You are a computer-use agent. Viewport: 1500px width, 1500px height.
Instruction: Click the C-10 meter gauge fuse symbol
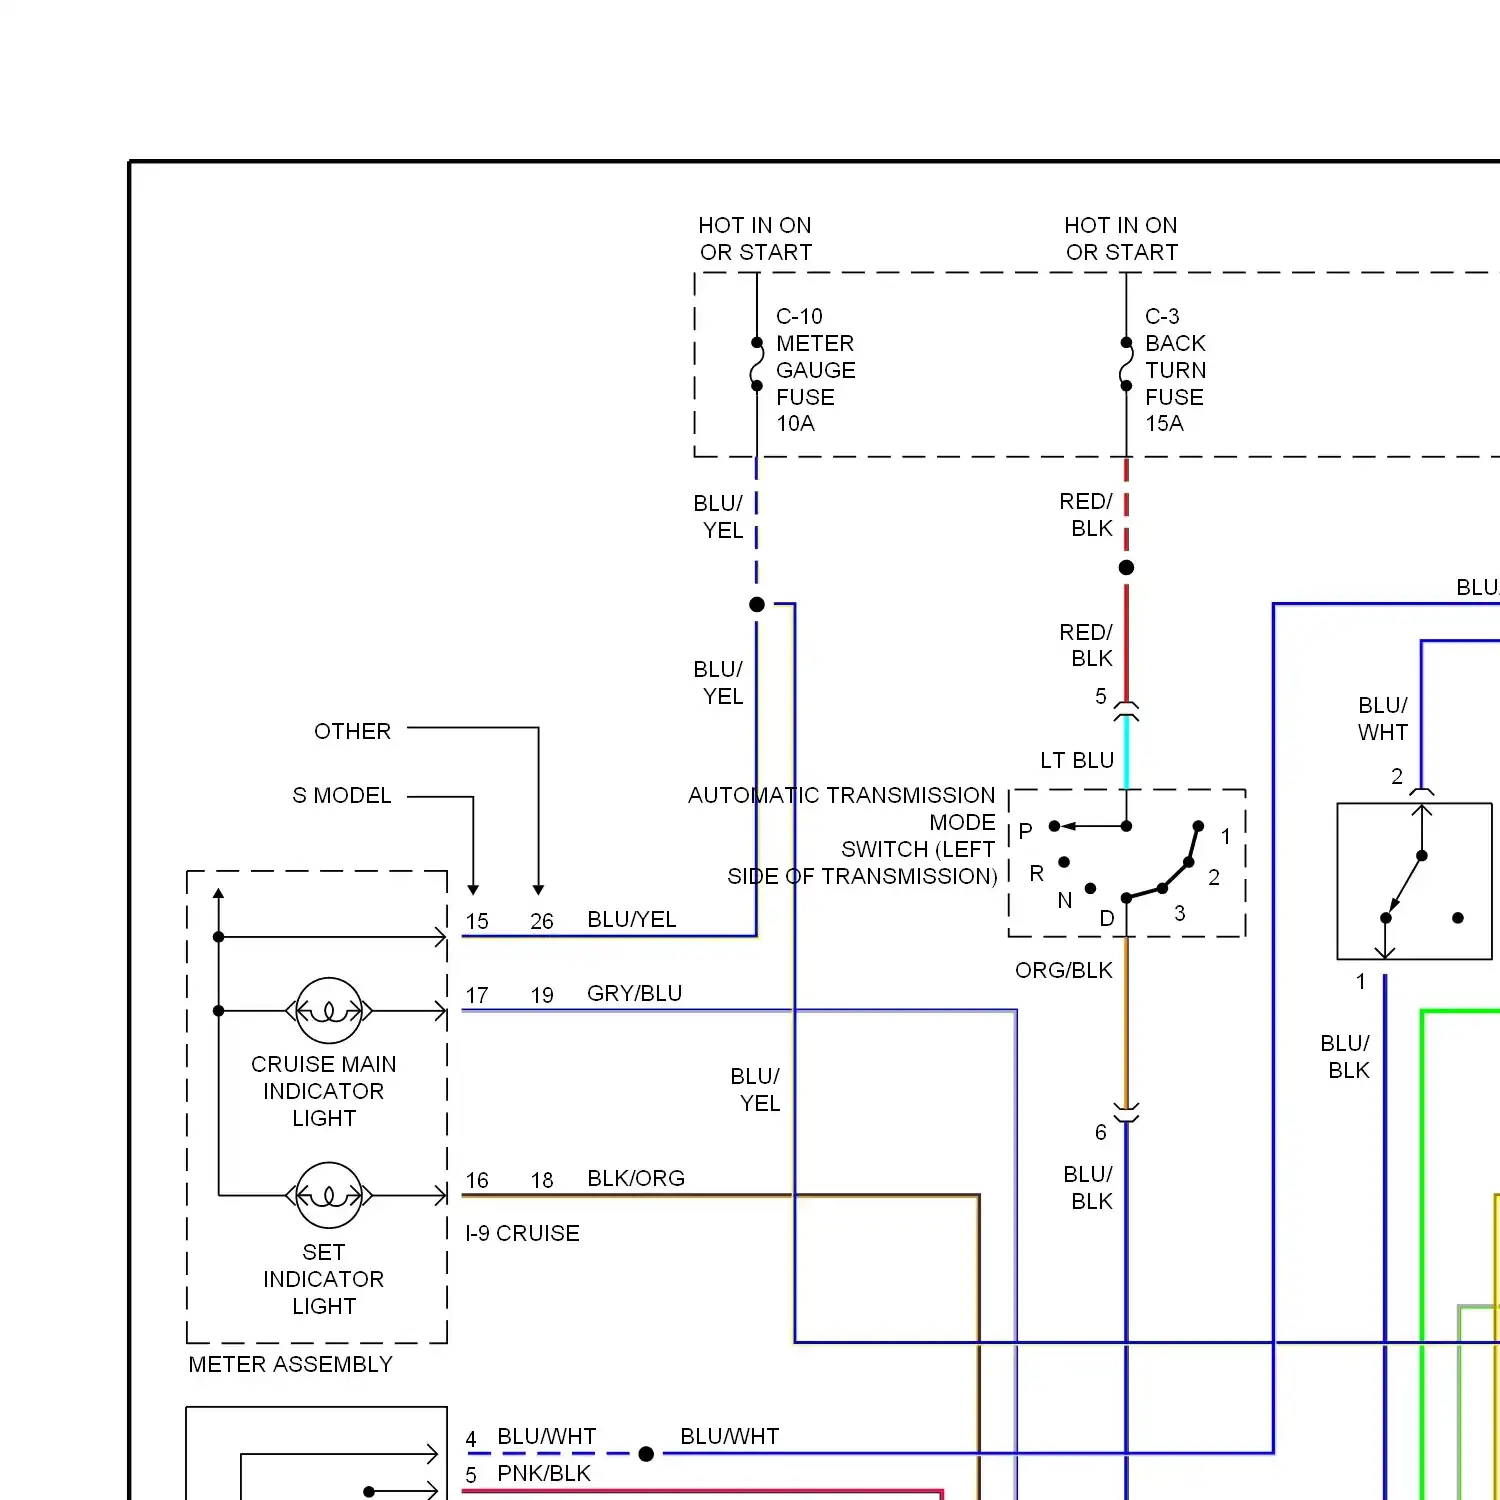point(757,365)
